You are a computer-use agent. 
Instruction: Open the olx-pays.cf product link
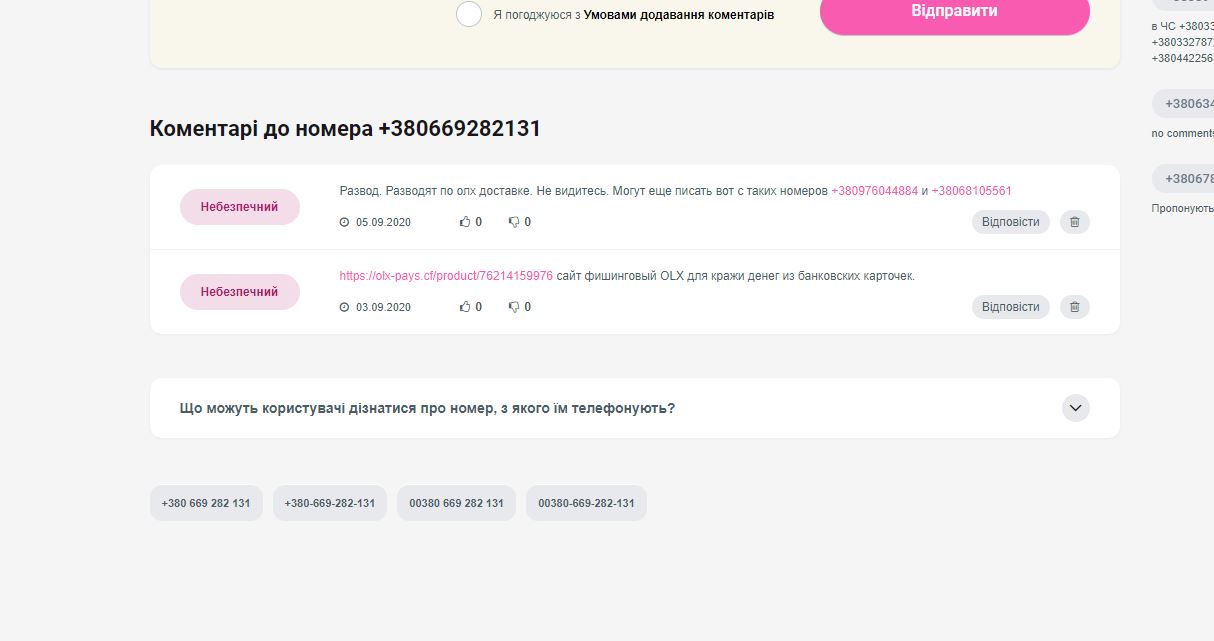[x=446, y=276]
